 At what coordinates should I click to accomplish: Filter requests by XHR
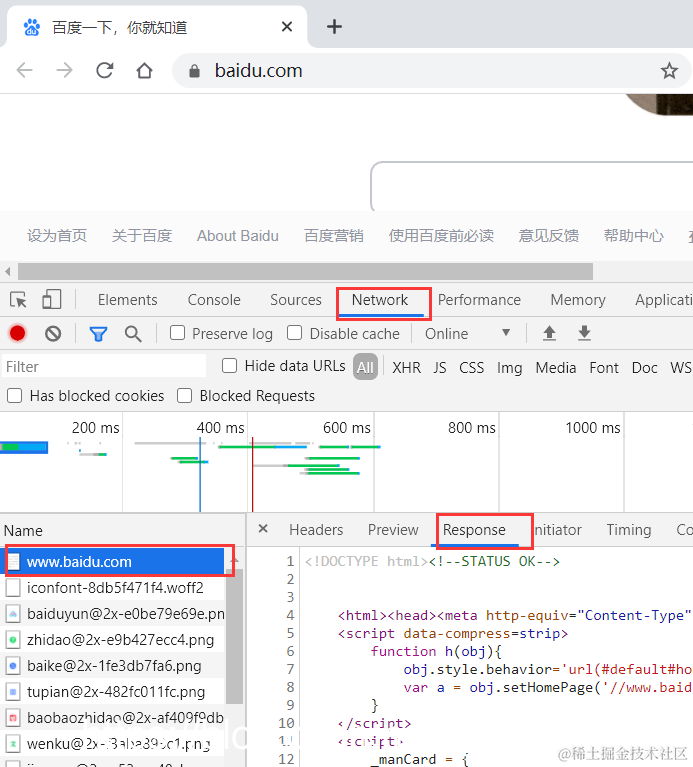[406, 367]
